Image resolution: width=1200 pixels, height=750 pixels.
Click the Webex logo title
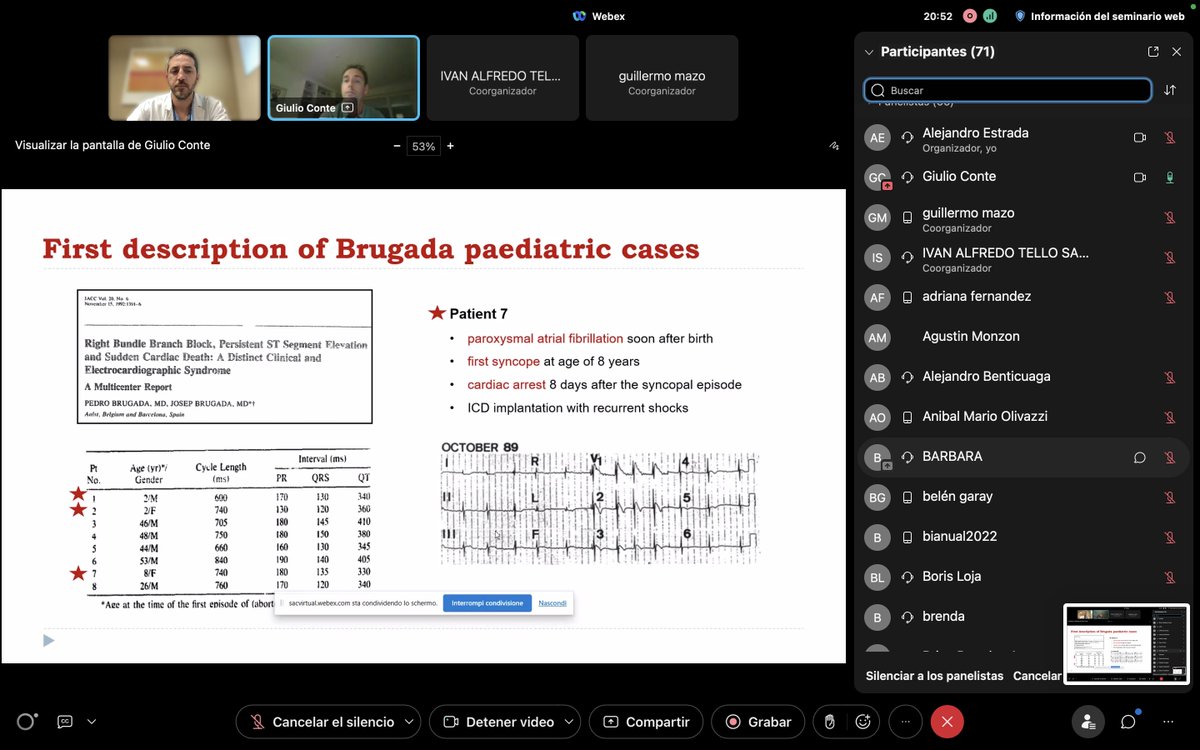point(599,16)
